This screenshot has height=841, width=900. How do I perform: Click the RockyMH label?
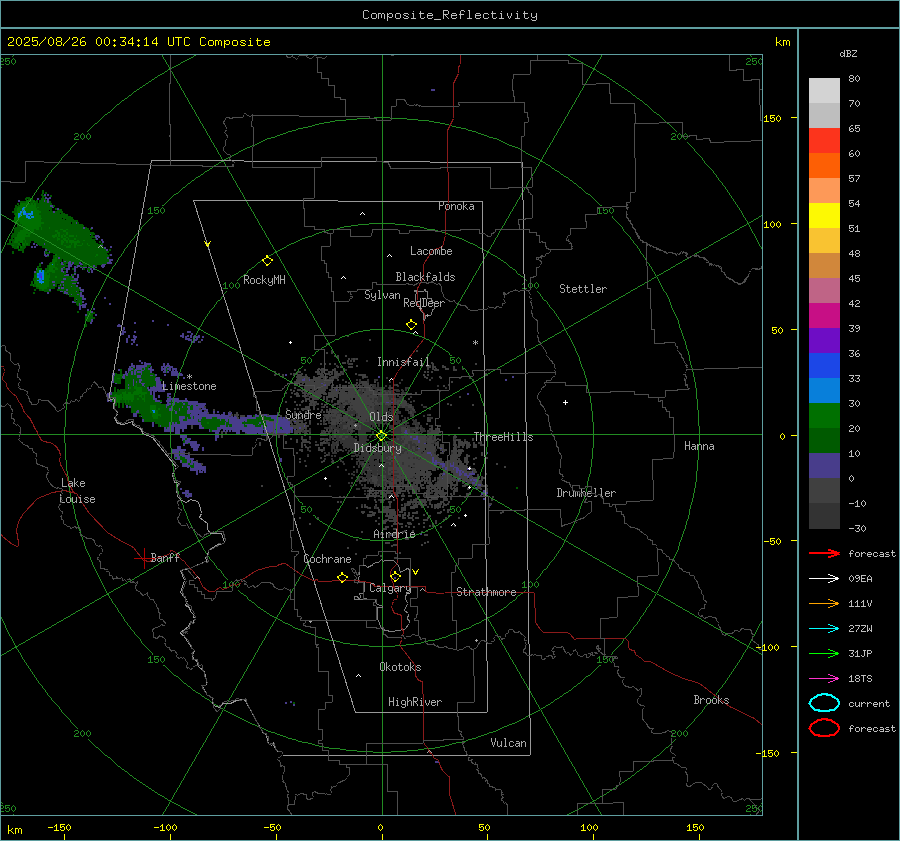point(264,280)
